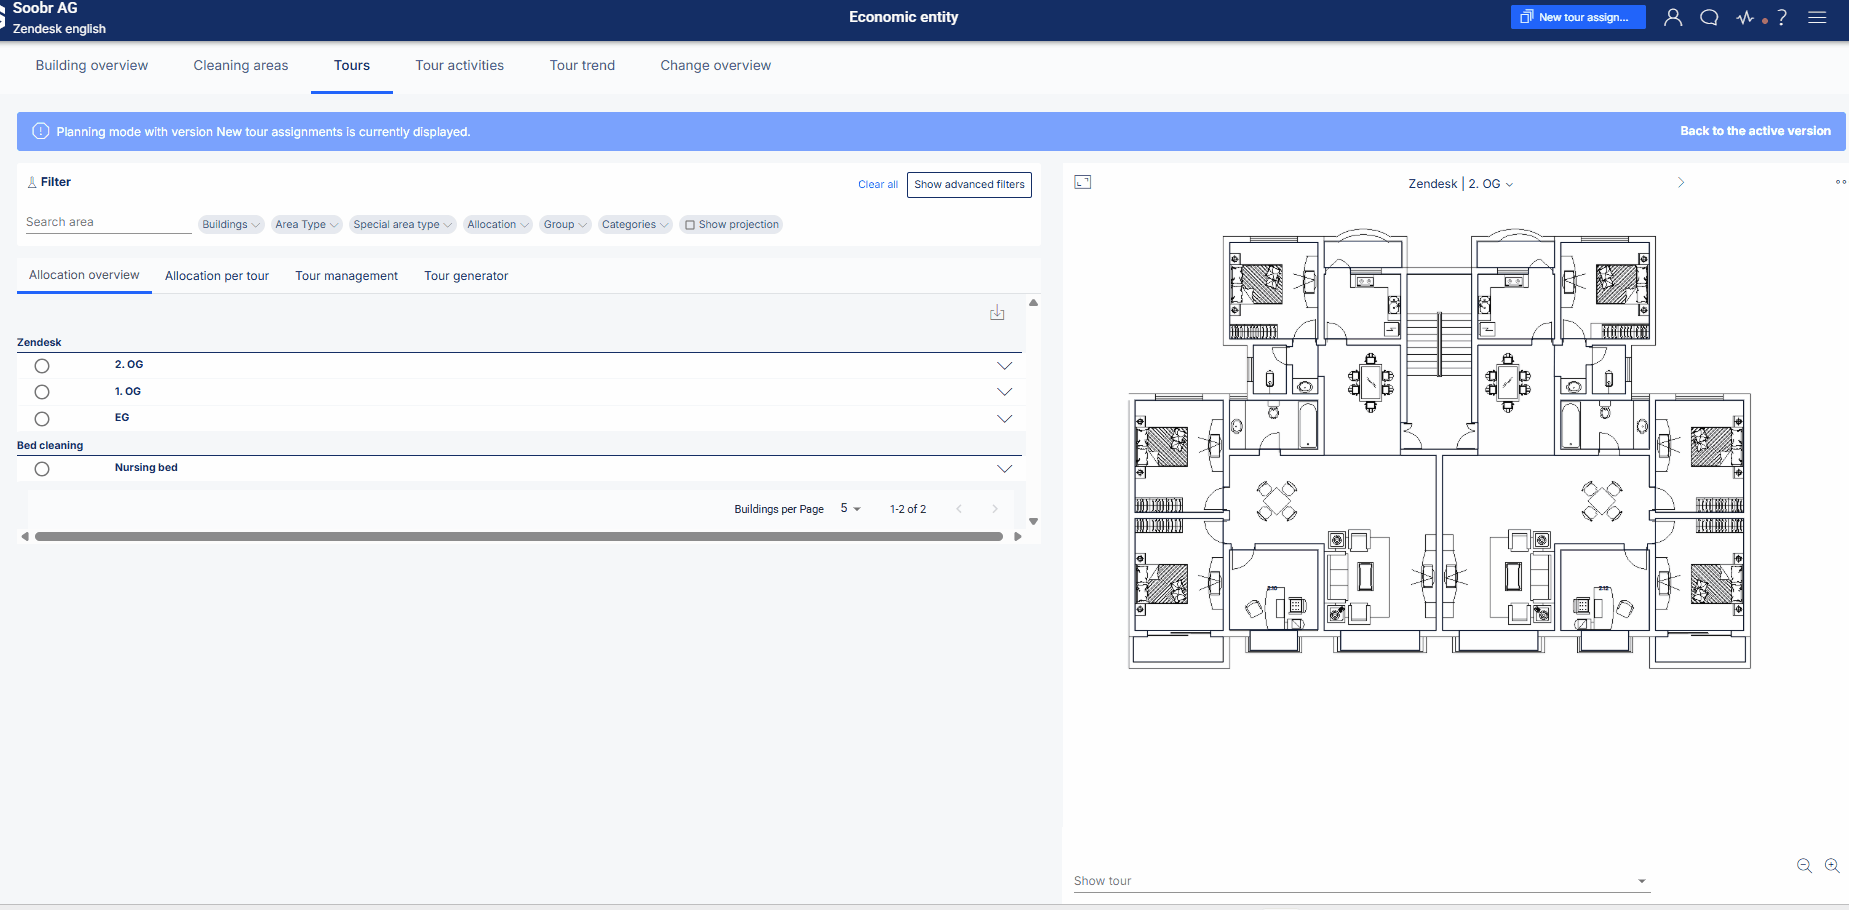Screen dimensions: 1849x910
Task: Open the Allocation filter dropdown
Action: click(498, 225)
